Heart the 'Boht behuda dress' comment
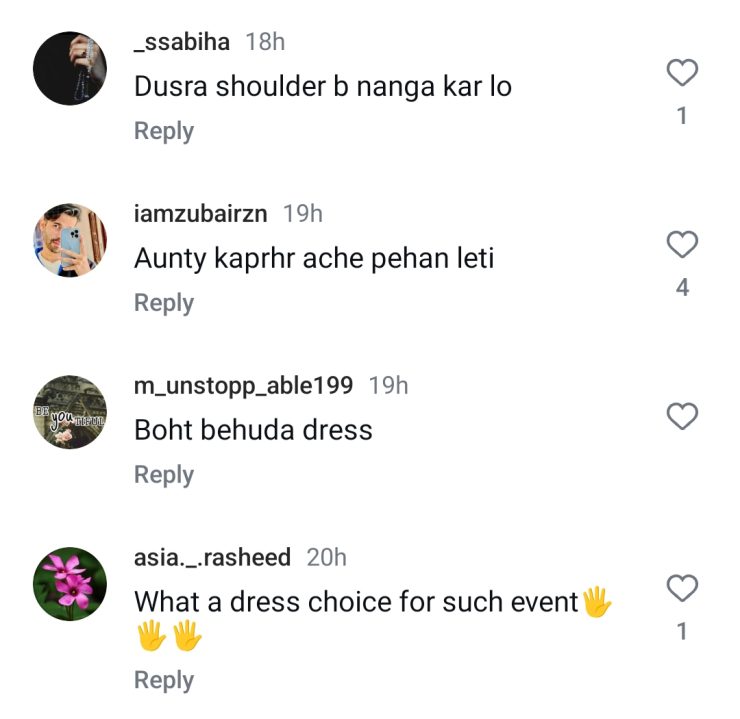 click(x=682, y=416)
